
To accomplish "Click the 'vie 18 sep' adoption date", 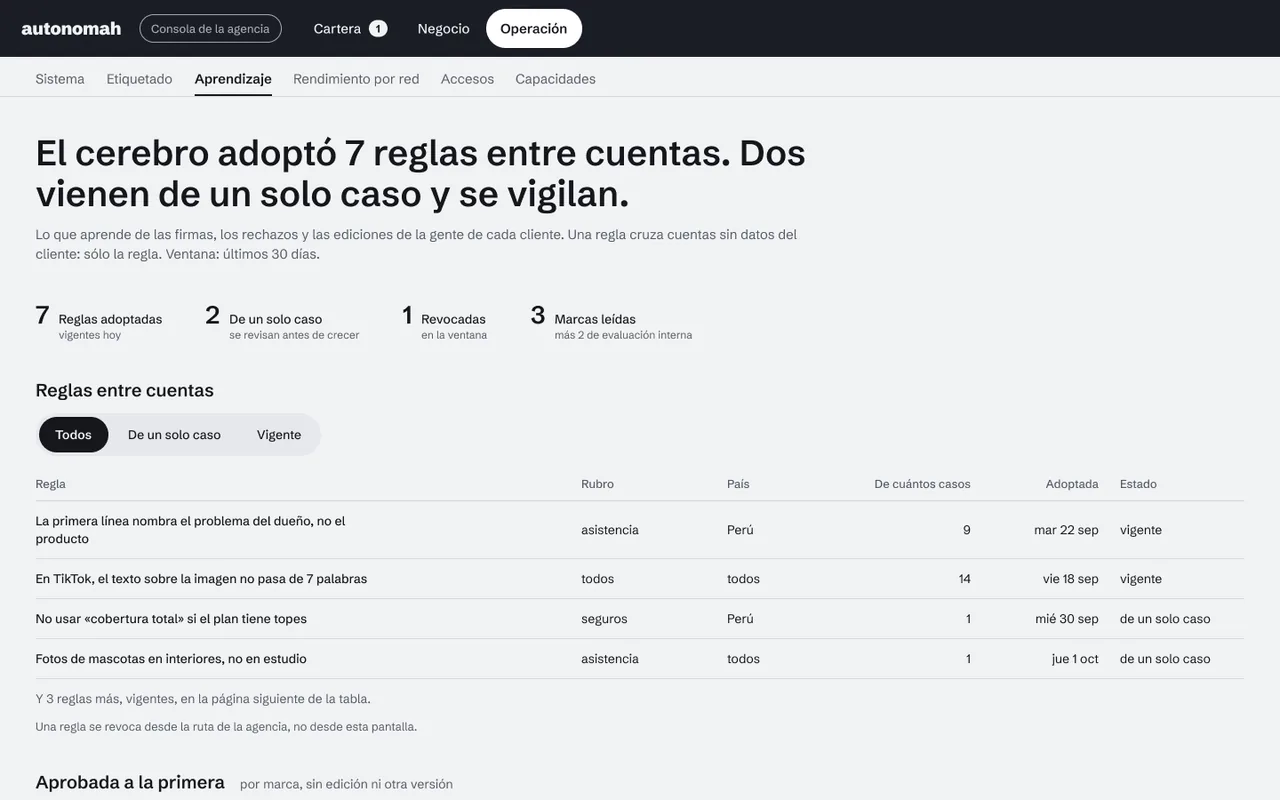I will click(1070, 579).
